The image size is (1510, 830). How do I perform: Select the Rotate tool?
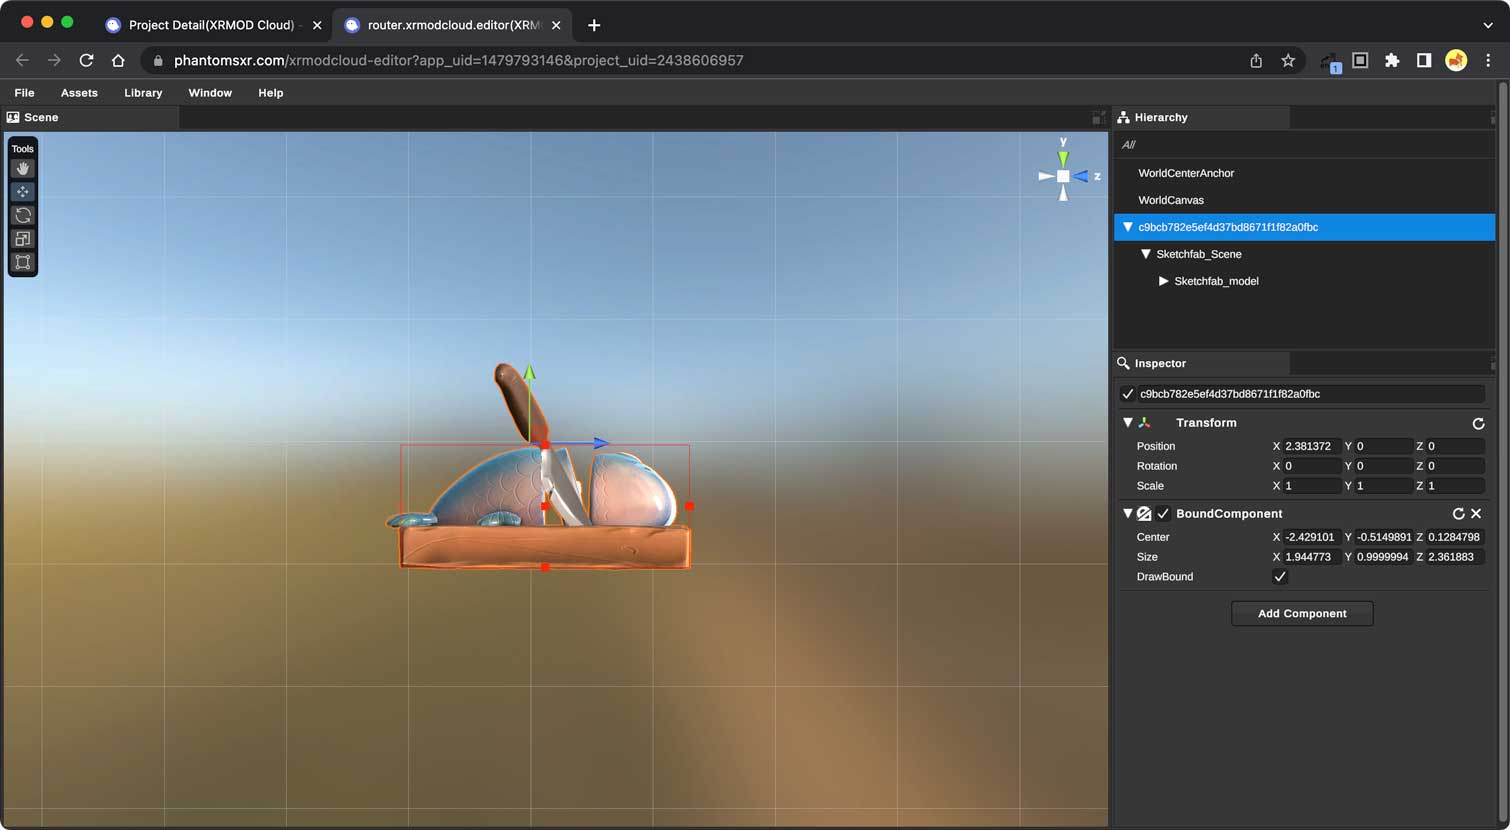(x=22, y=215)
